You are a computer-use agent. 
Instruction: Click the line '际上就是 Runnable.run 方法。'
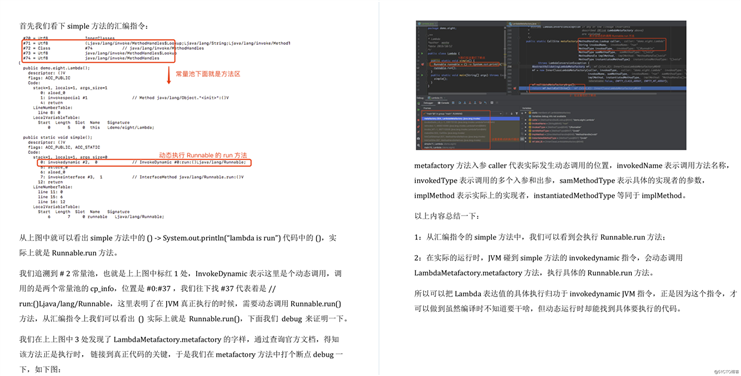[x=69, y=253]
